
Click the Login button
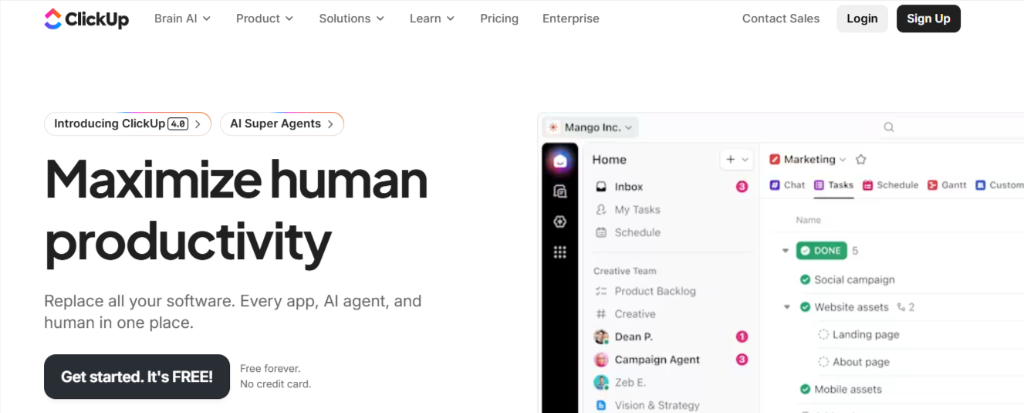pos(862,19)
